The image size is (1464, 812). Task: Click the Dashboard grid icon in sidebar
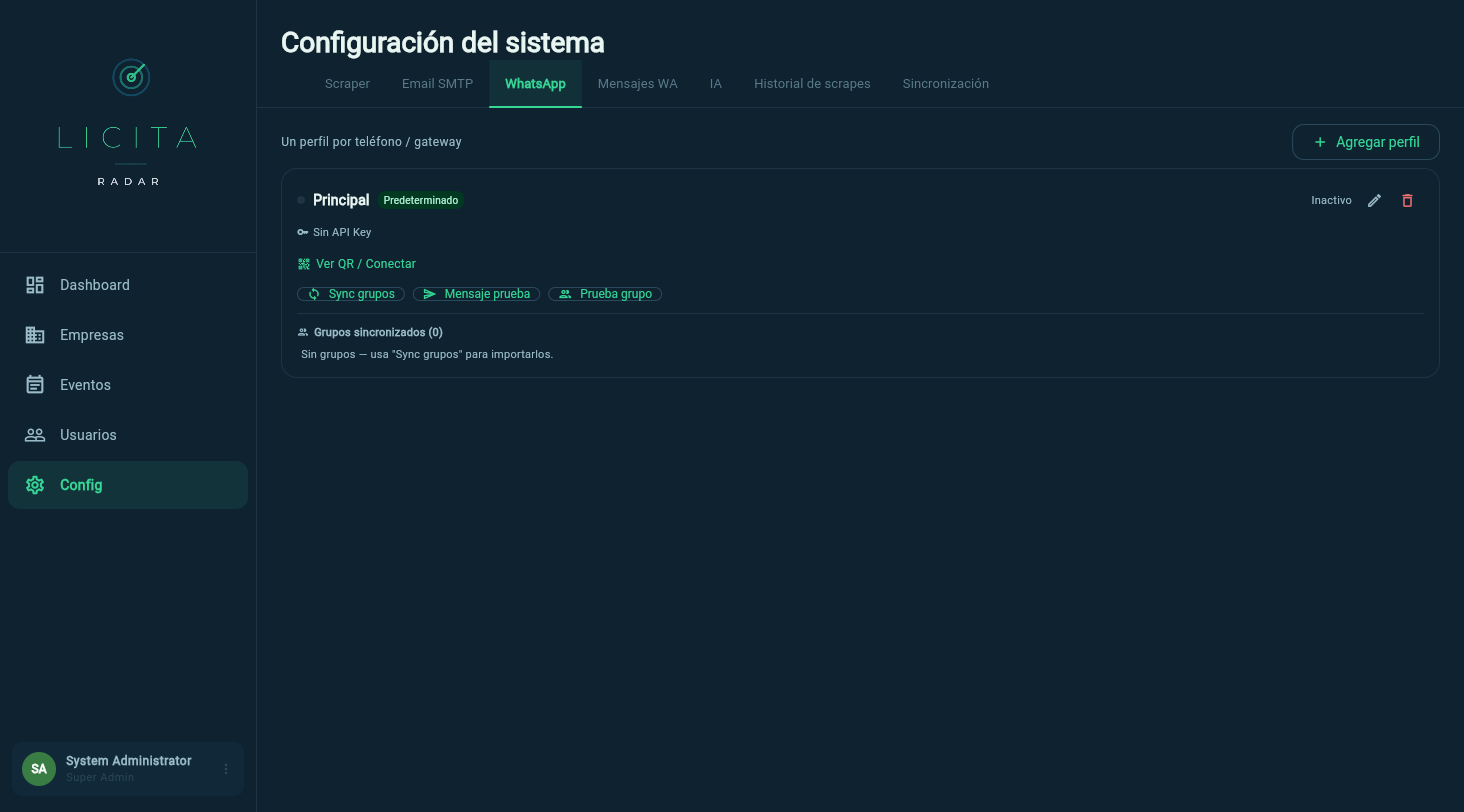pos(35,285)
